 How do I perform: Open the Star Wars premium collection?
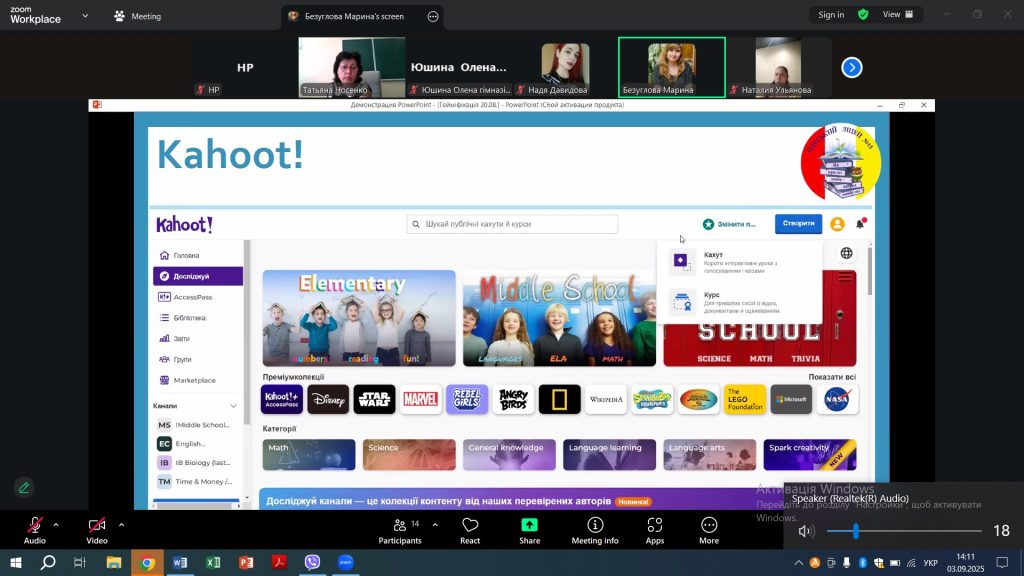[x=374, y=399]
